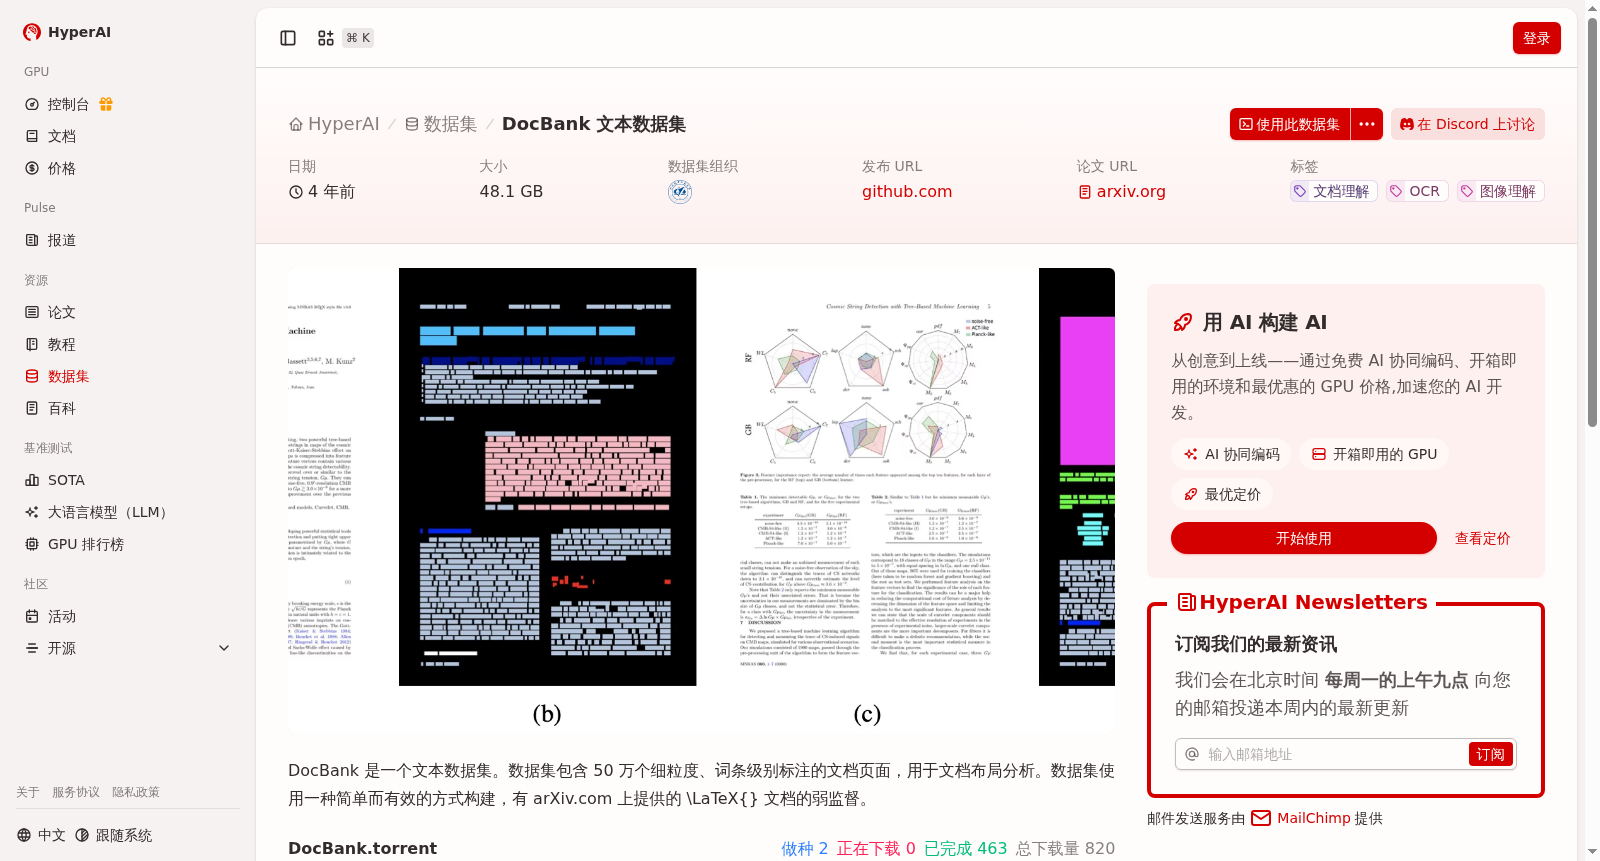
Task: Click the 订阅 subscribe button
Action: click(1491, 754)
